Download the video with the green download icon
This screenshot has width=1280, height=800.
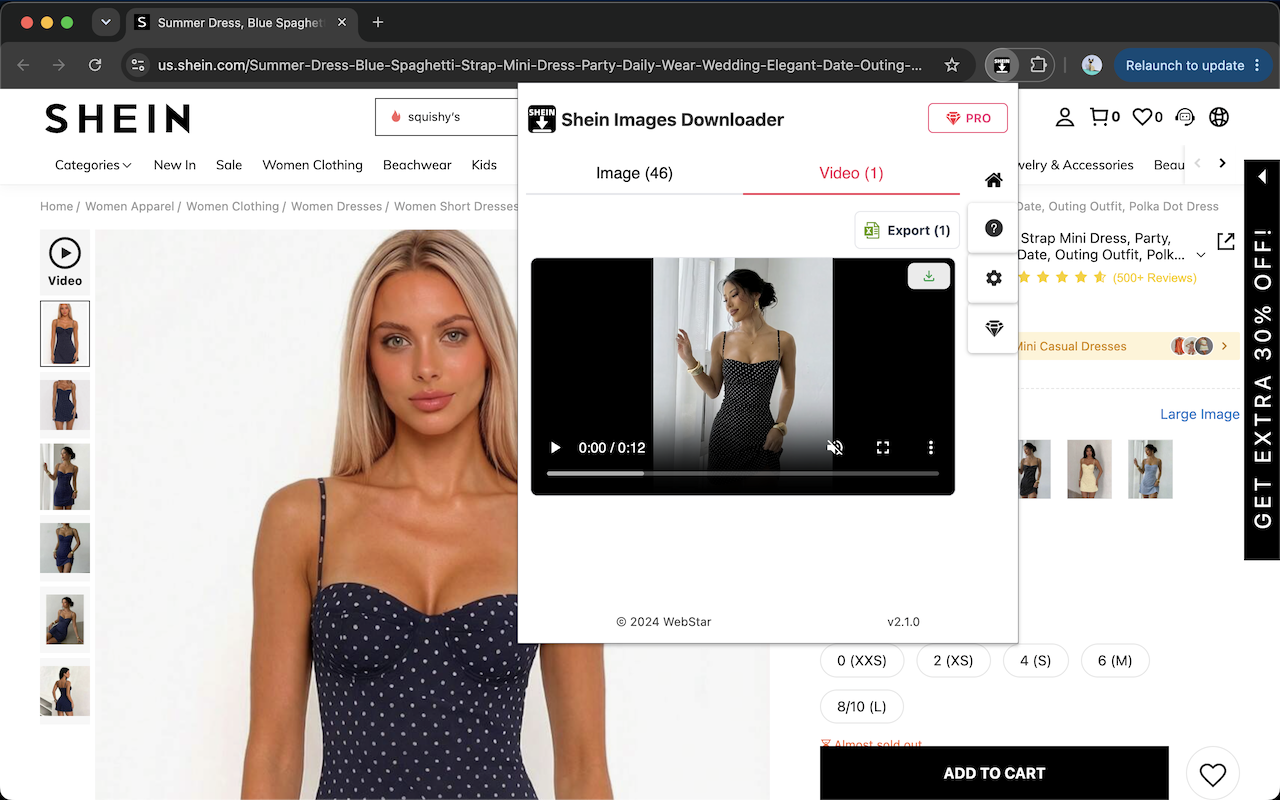pyautogui.click(x=929, y=276)
